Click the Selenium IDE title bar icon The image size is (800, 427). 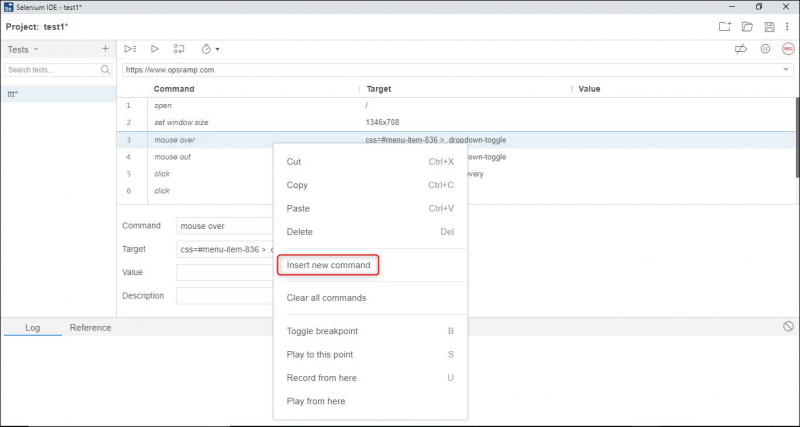(8, 7)
